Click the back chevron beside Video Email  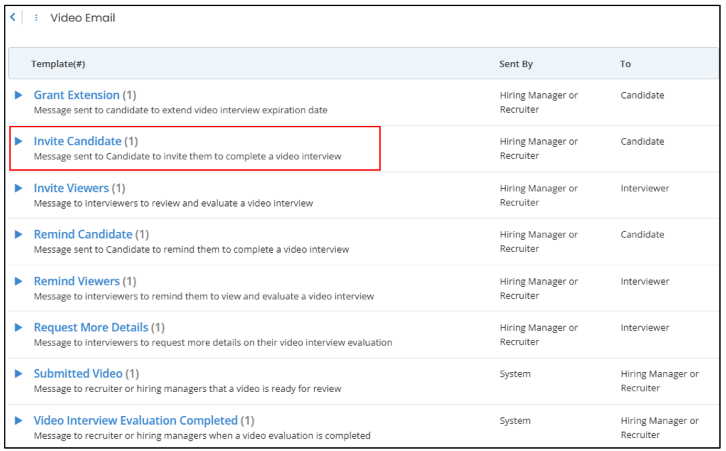coord(13,18)
